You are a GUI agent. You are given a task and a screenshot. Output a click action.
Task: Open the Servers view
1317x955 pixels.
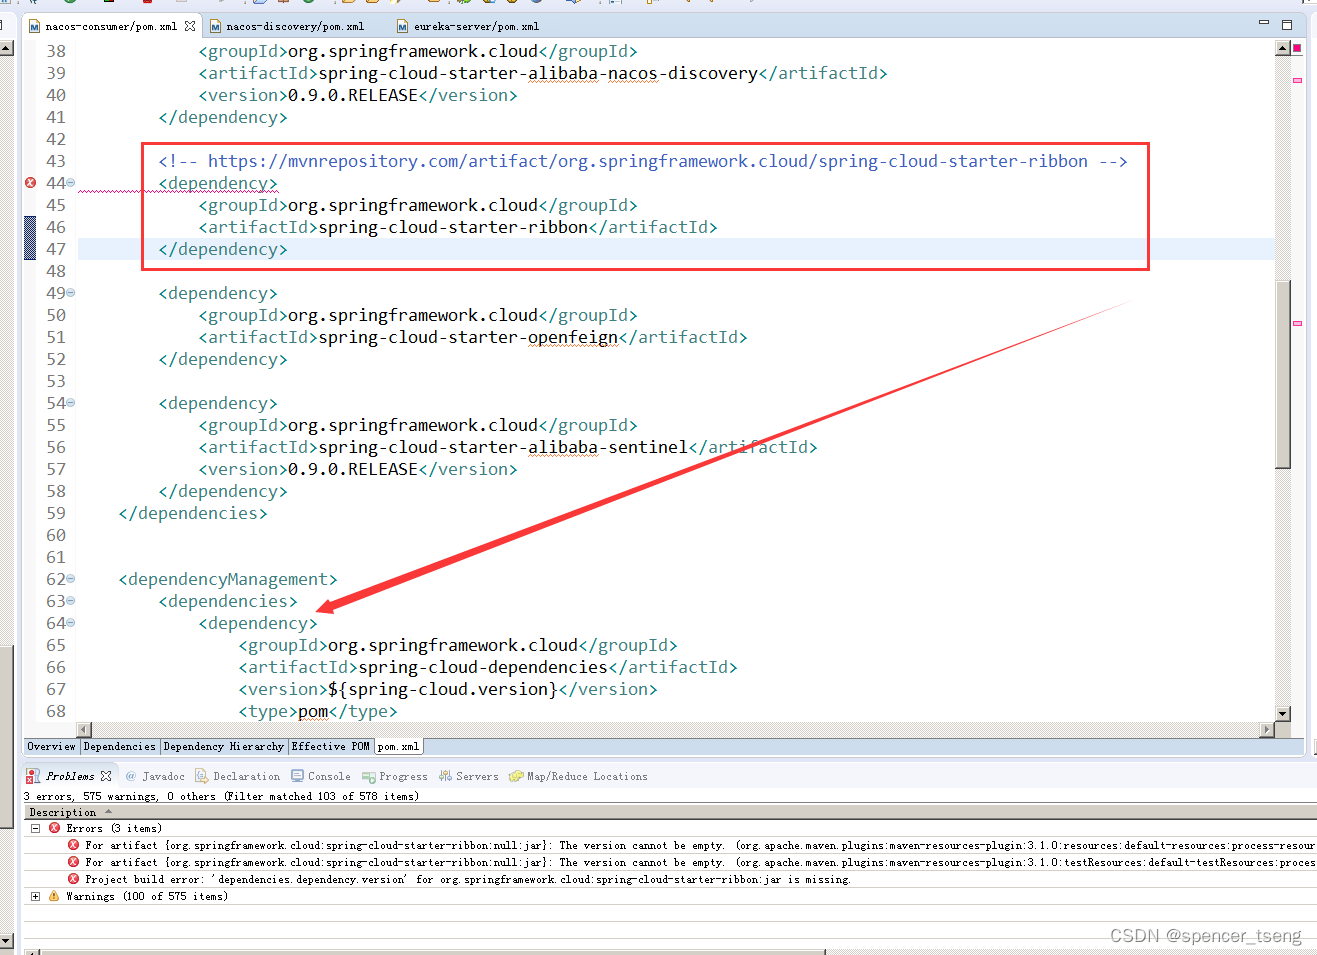(x=476, y=776)
